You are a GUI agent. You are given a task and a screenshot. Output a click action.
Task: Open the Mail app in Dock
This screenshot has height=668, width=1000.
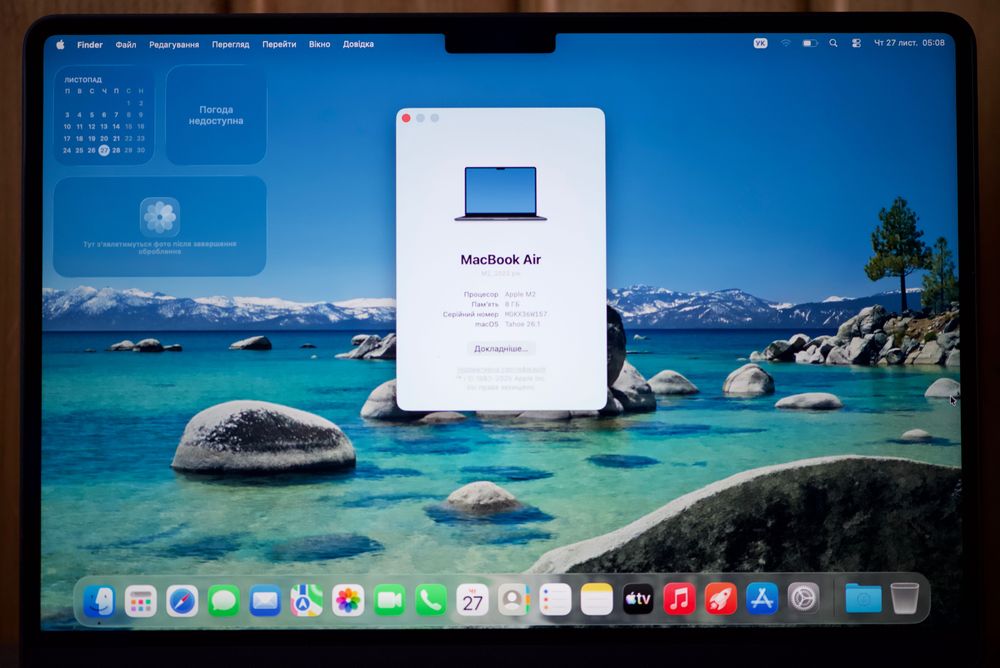coord(265,601)
